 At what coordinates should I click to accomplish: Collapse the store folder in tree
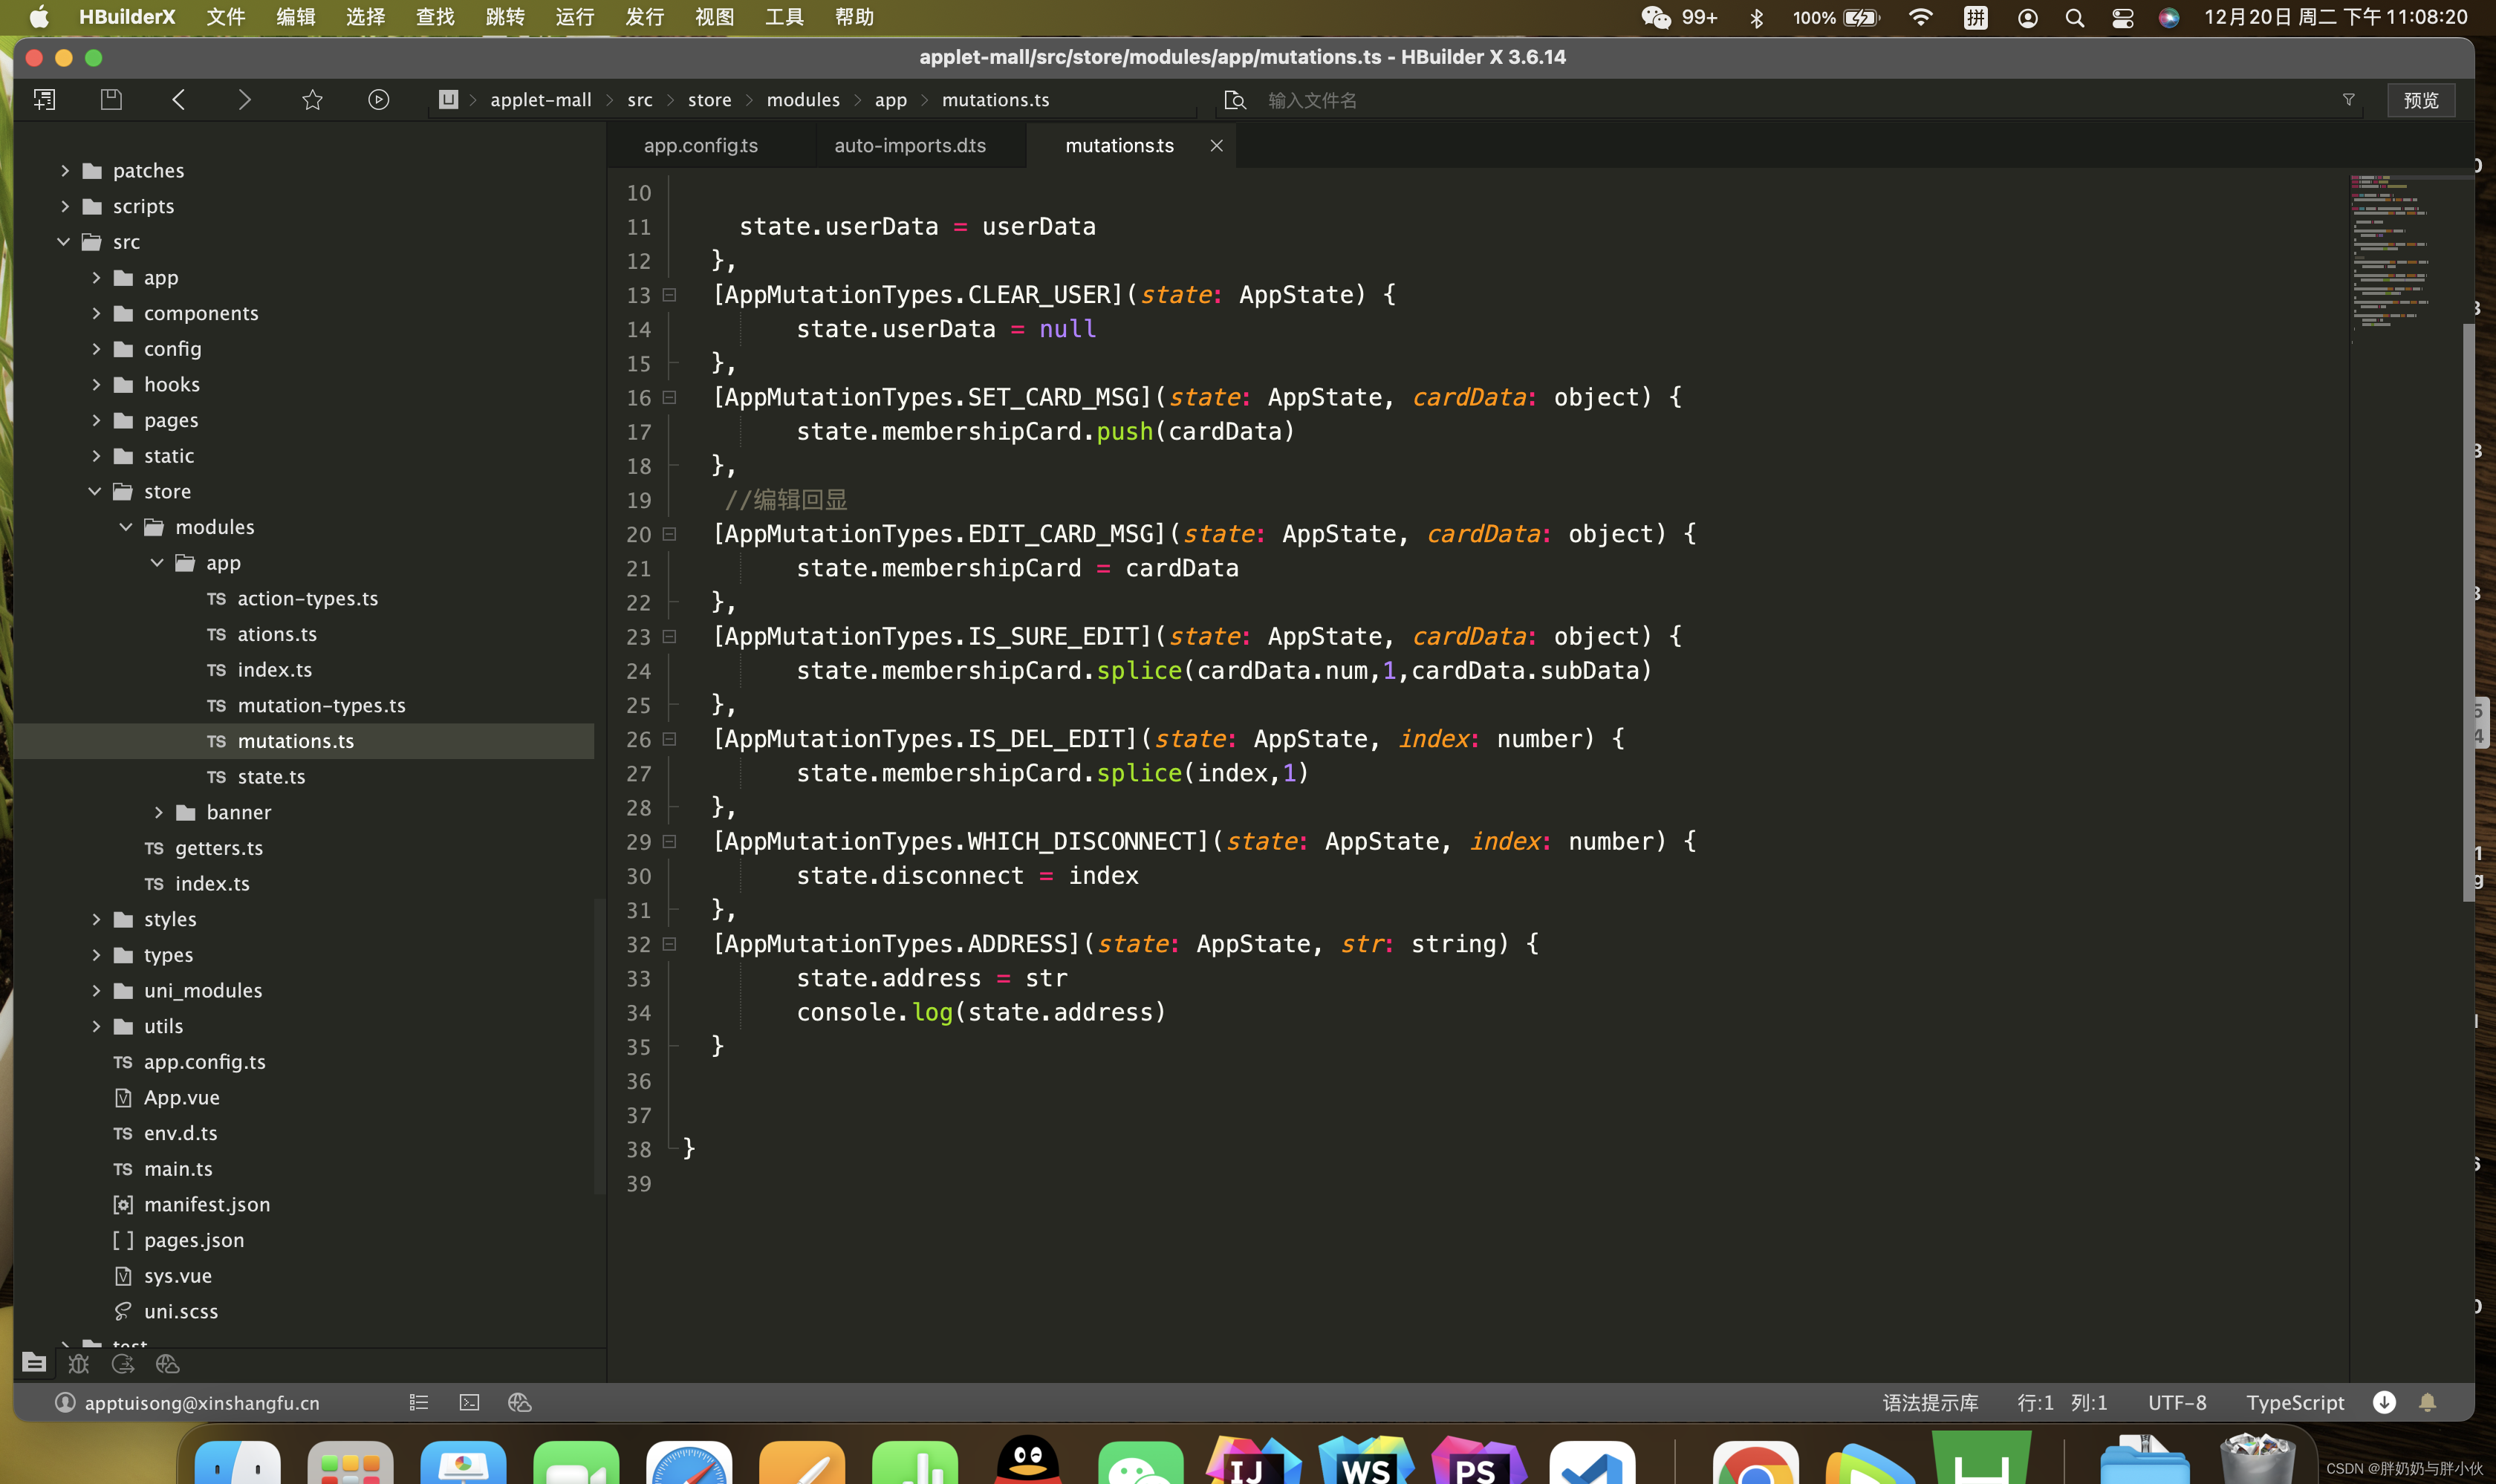(96, 491)
